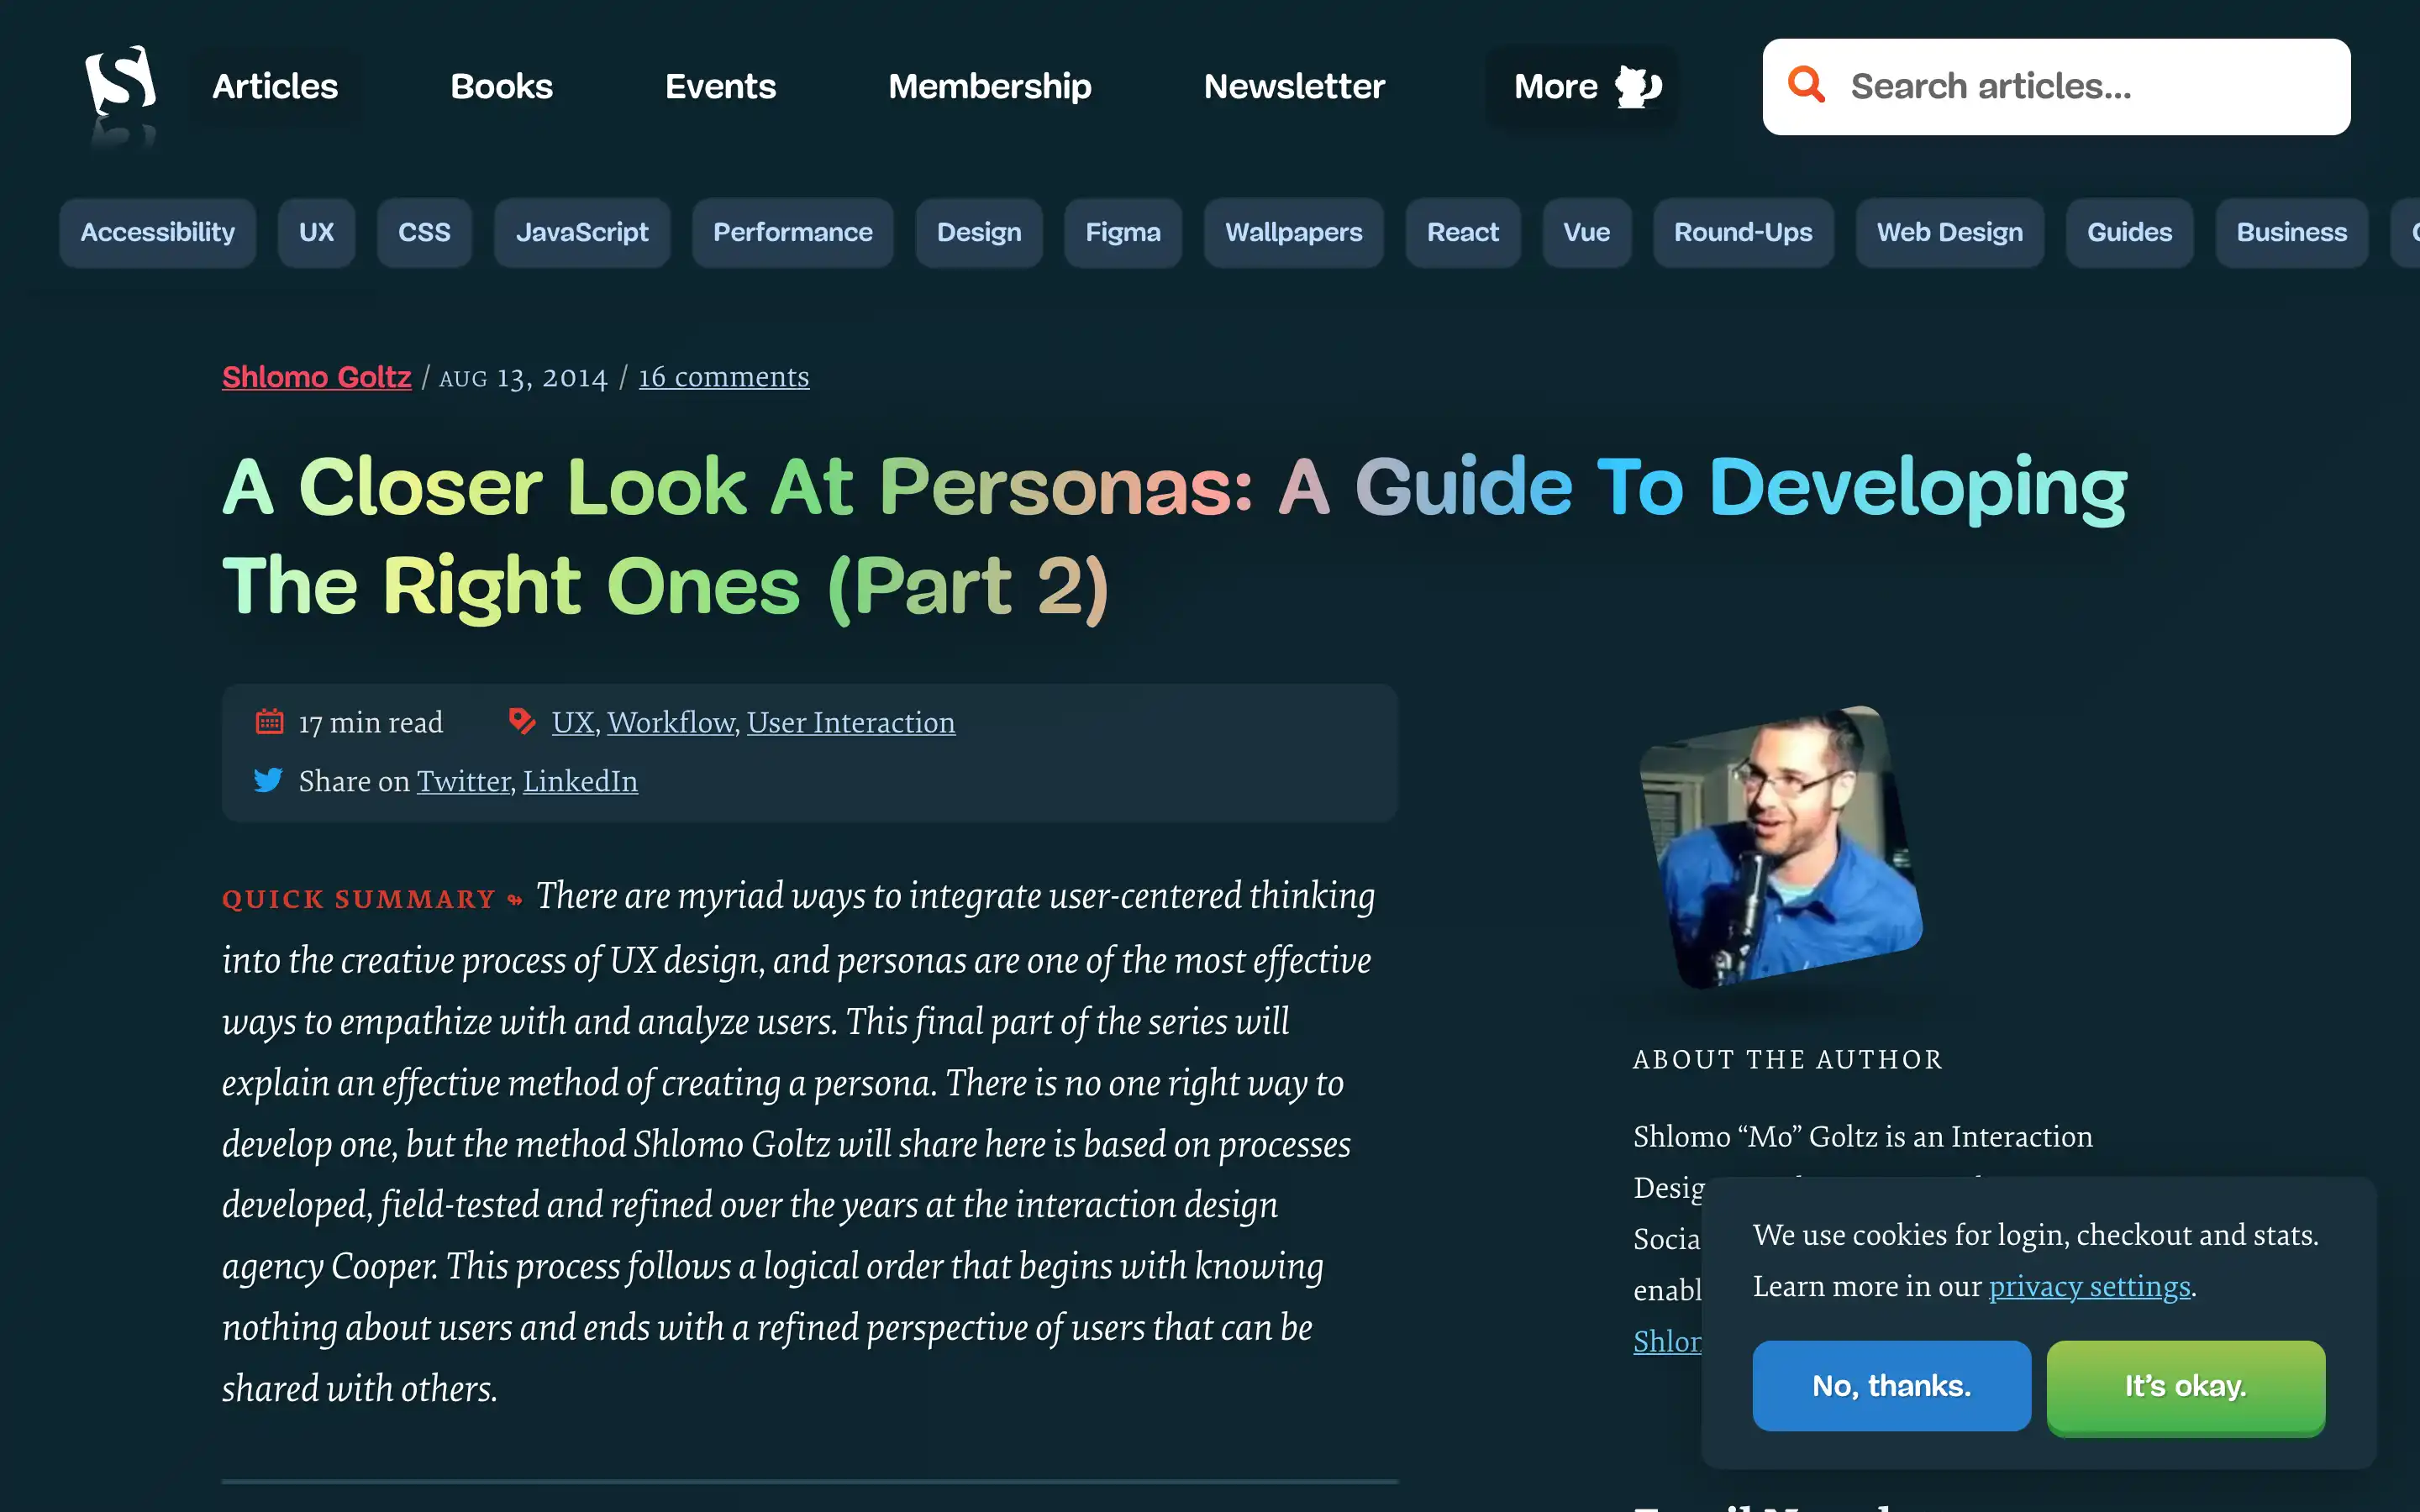Click the 17 min read text
Image resolution: width=2420 pixels, height=1512 pixels.
click(x=371, y=722)
